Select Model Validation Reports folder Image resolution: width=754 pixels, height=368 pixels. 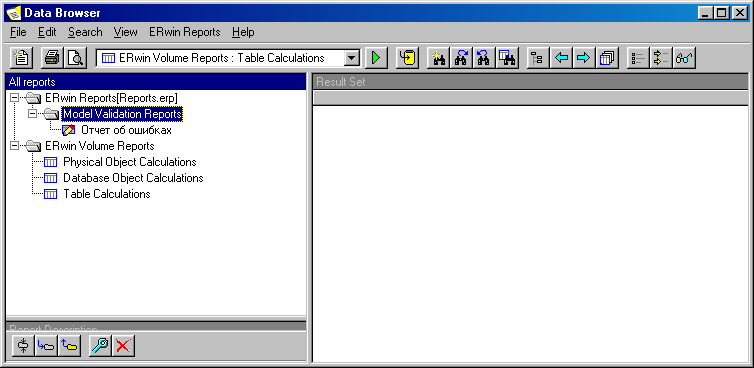[122, 114]
